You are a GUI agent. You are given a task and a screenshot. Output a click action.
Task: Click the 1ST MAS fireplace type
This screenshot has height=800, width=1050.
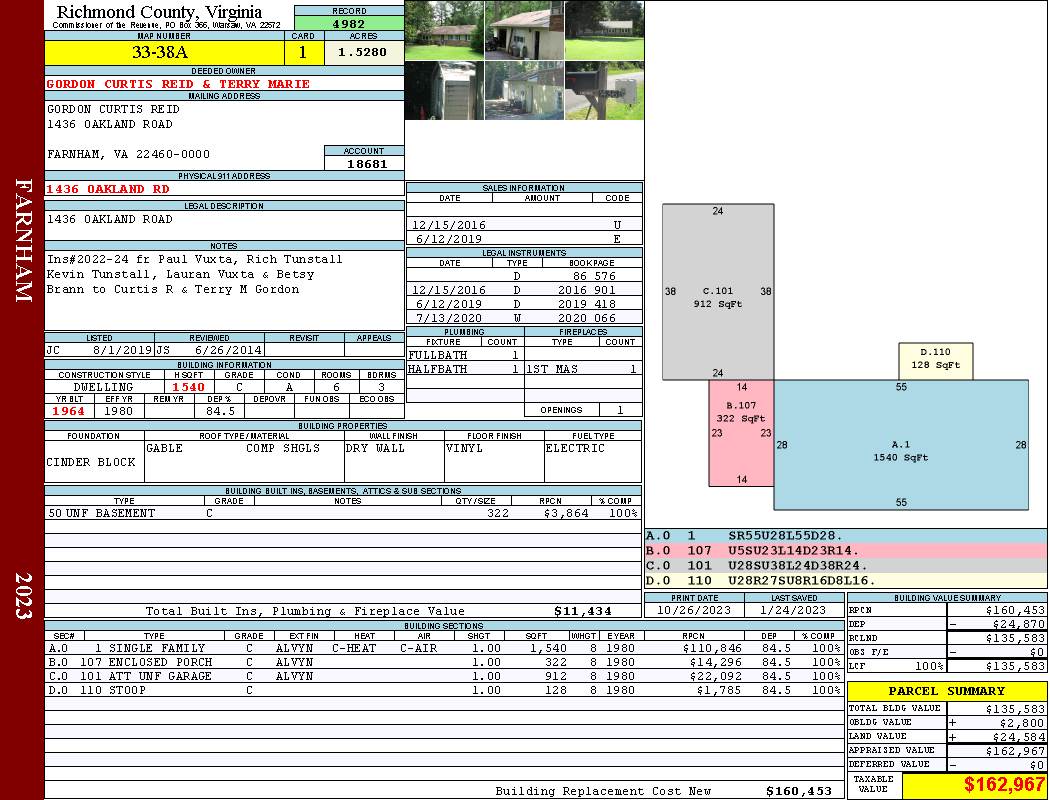coord(552,369)
